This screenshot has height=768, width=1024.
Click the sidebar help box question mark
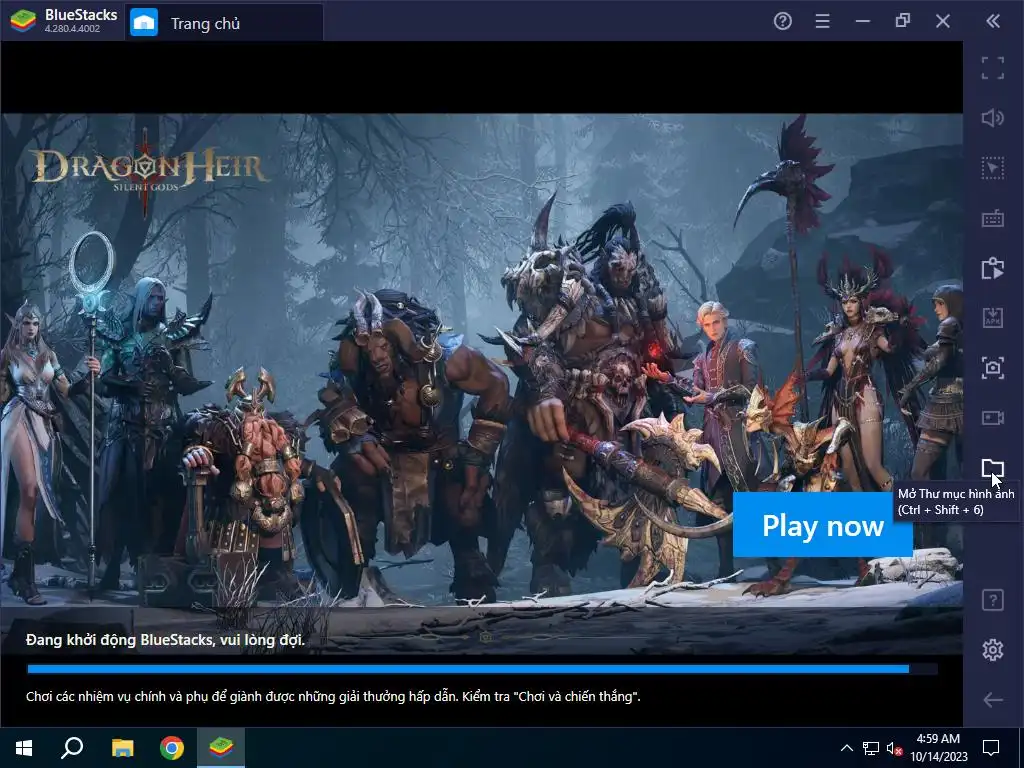pos(993,600)
